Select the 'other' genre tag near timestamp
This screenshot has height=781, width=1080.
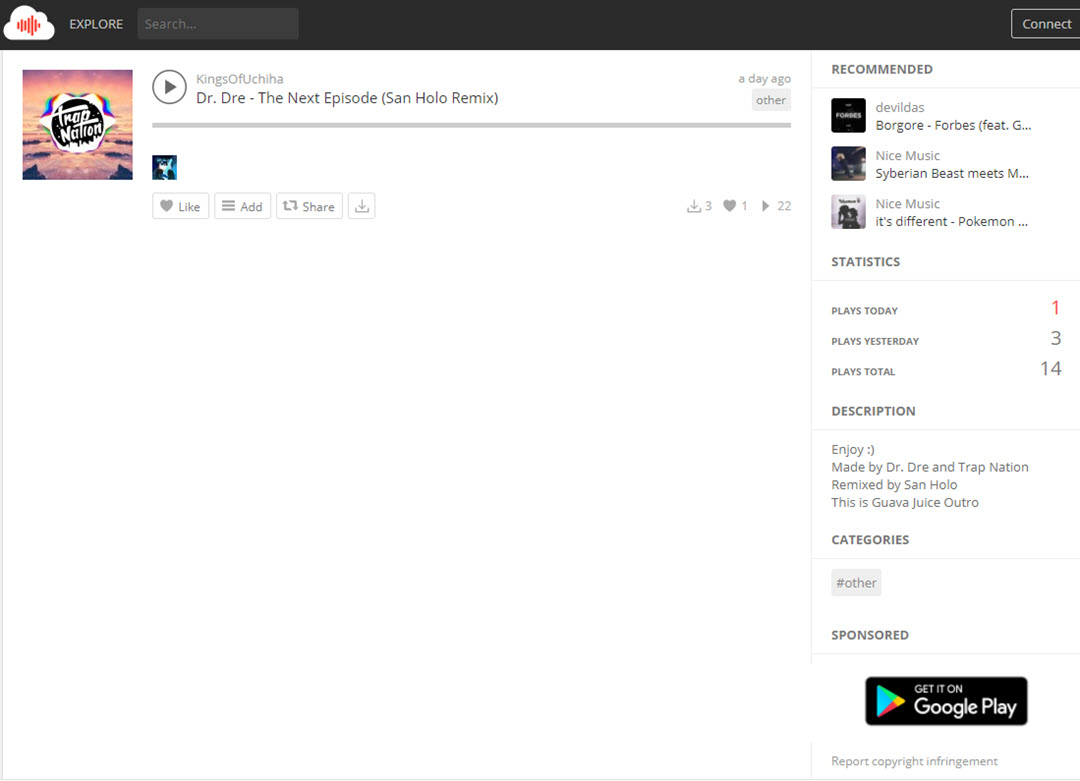tap(770, 100)
